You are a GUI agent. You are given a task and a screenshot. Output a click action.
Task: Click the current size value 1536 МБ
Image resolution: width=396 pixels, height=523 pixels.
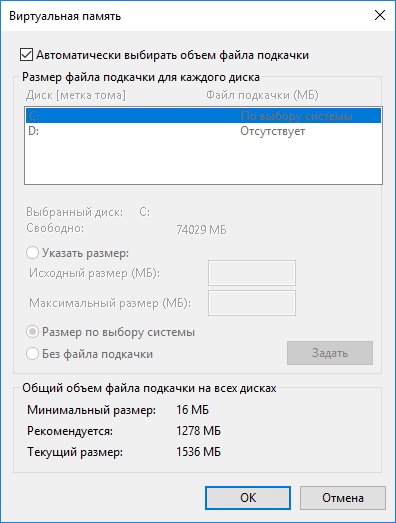(199, 452)
